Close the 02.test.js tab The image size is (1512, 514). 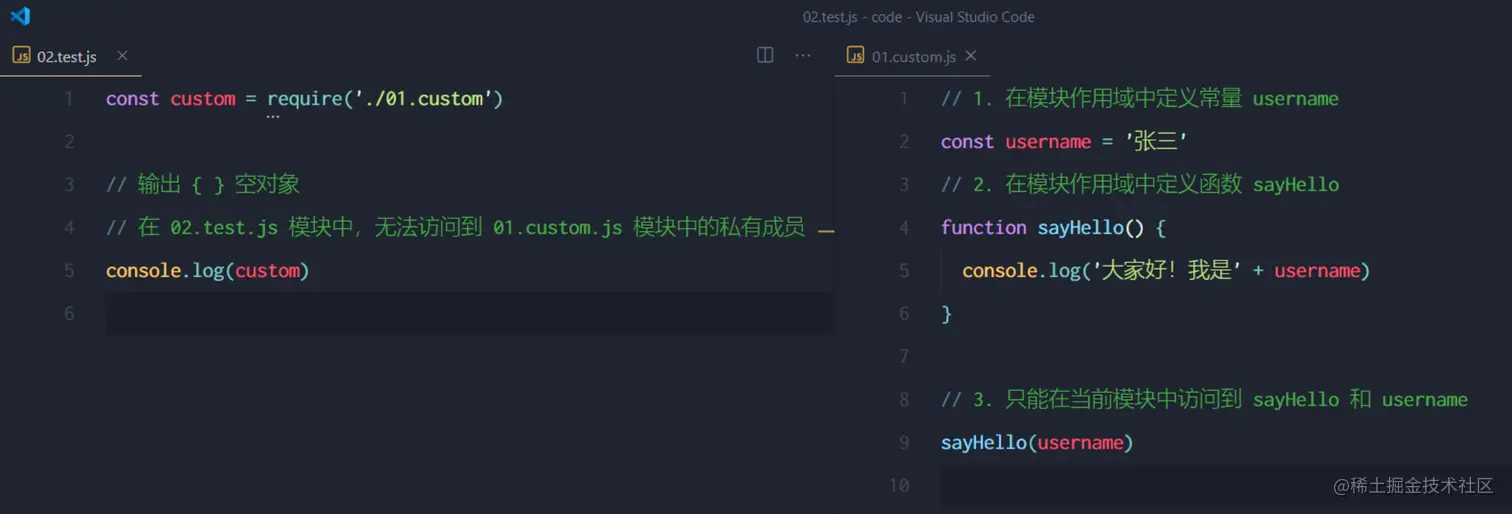pos(122,56)
